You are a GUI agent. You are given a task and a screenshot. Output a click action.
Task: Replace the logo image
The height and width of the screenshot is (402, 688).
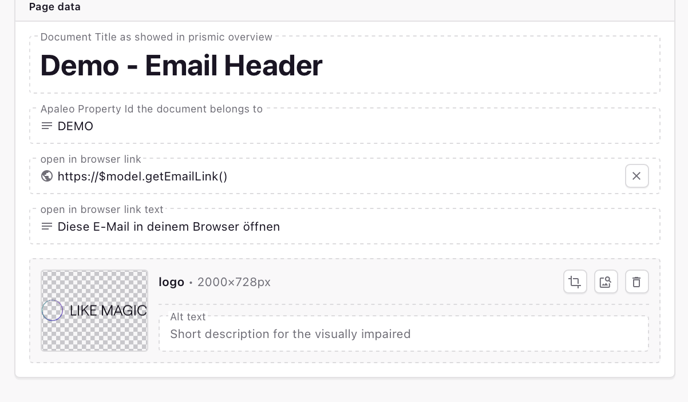coord(605,282)
